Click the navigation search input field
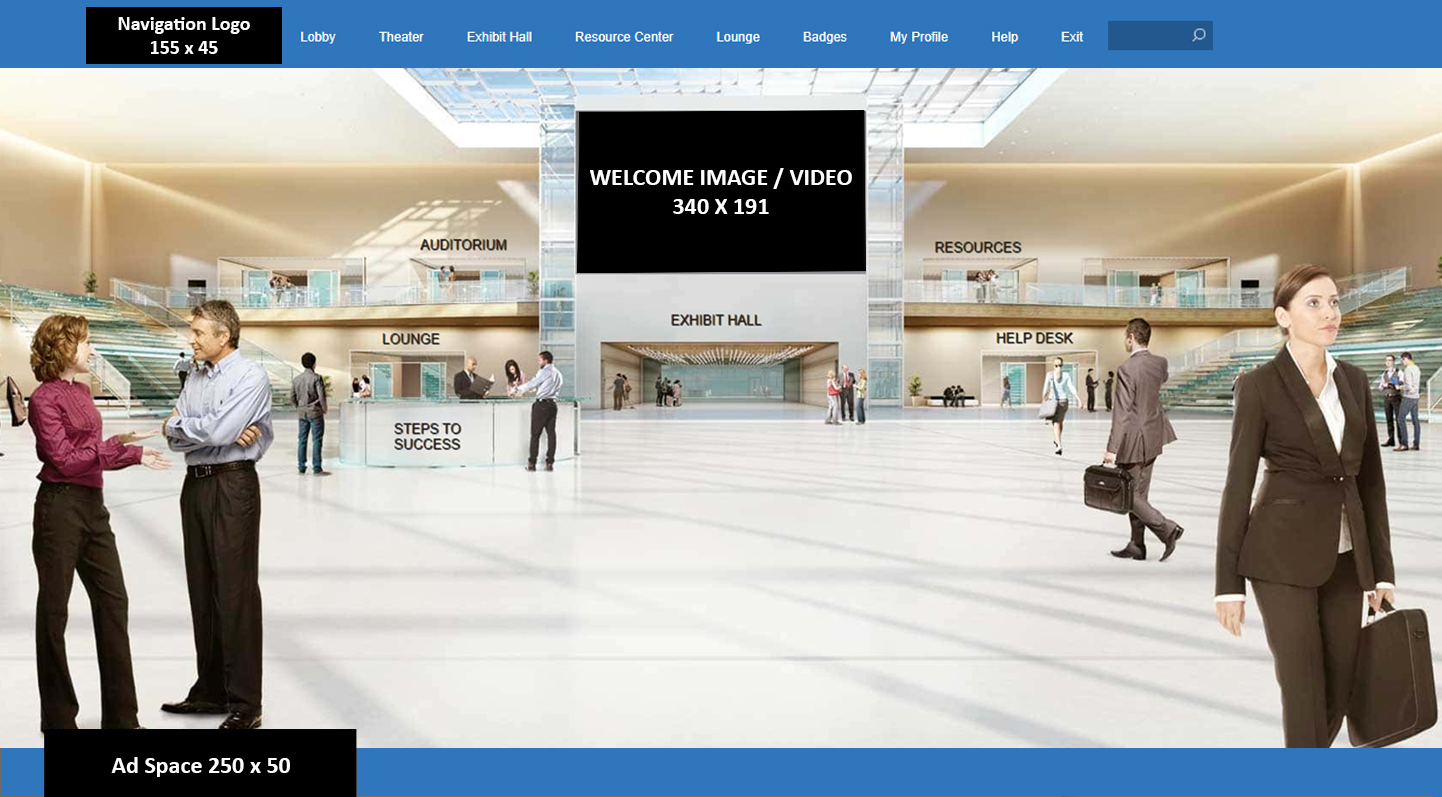This screenshot has width=1442, height=797. [1160, 36]
